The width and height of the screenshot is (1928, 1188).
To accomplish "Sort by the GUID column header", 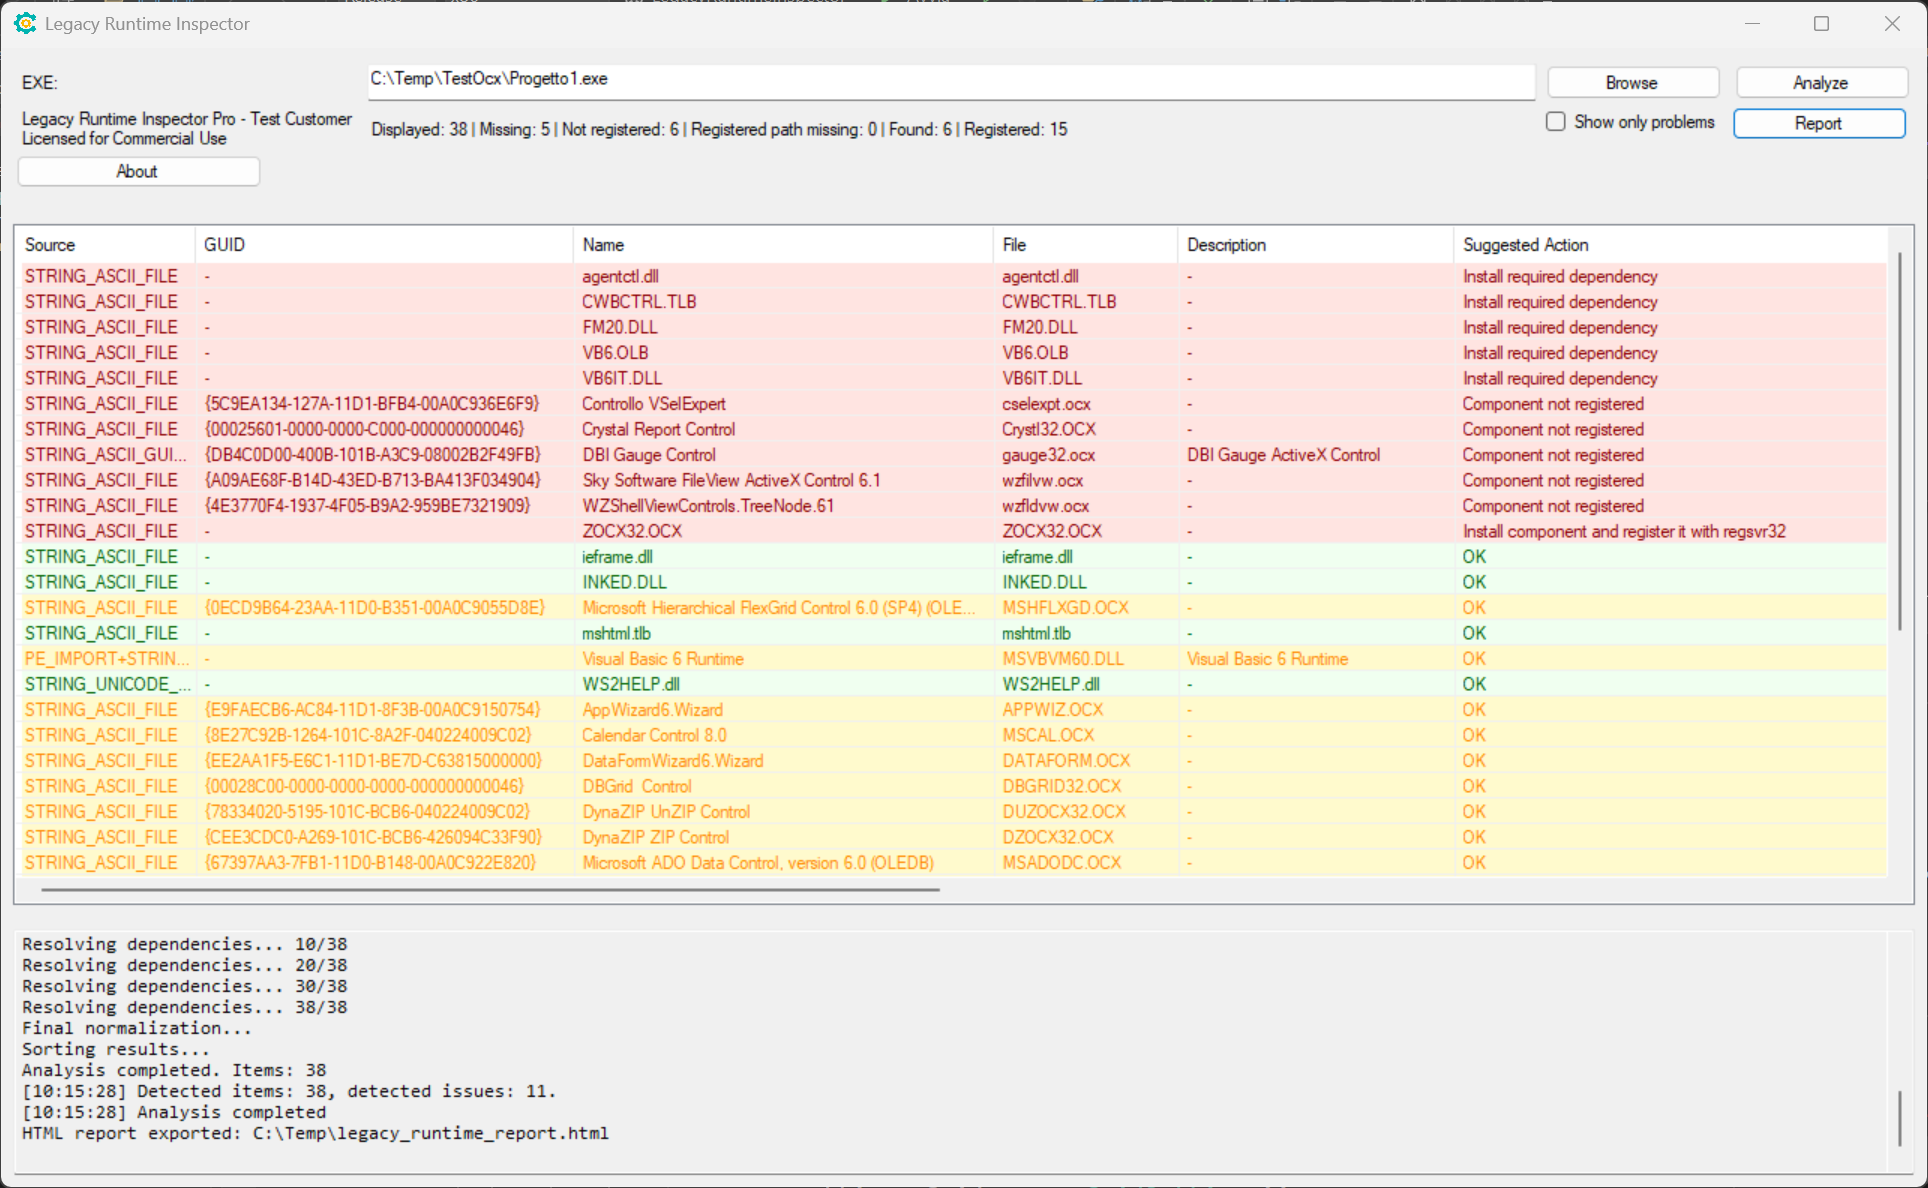I will click(x=384, y=245).
